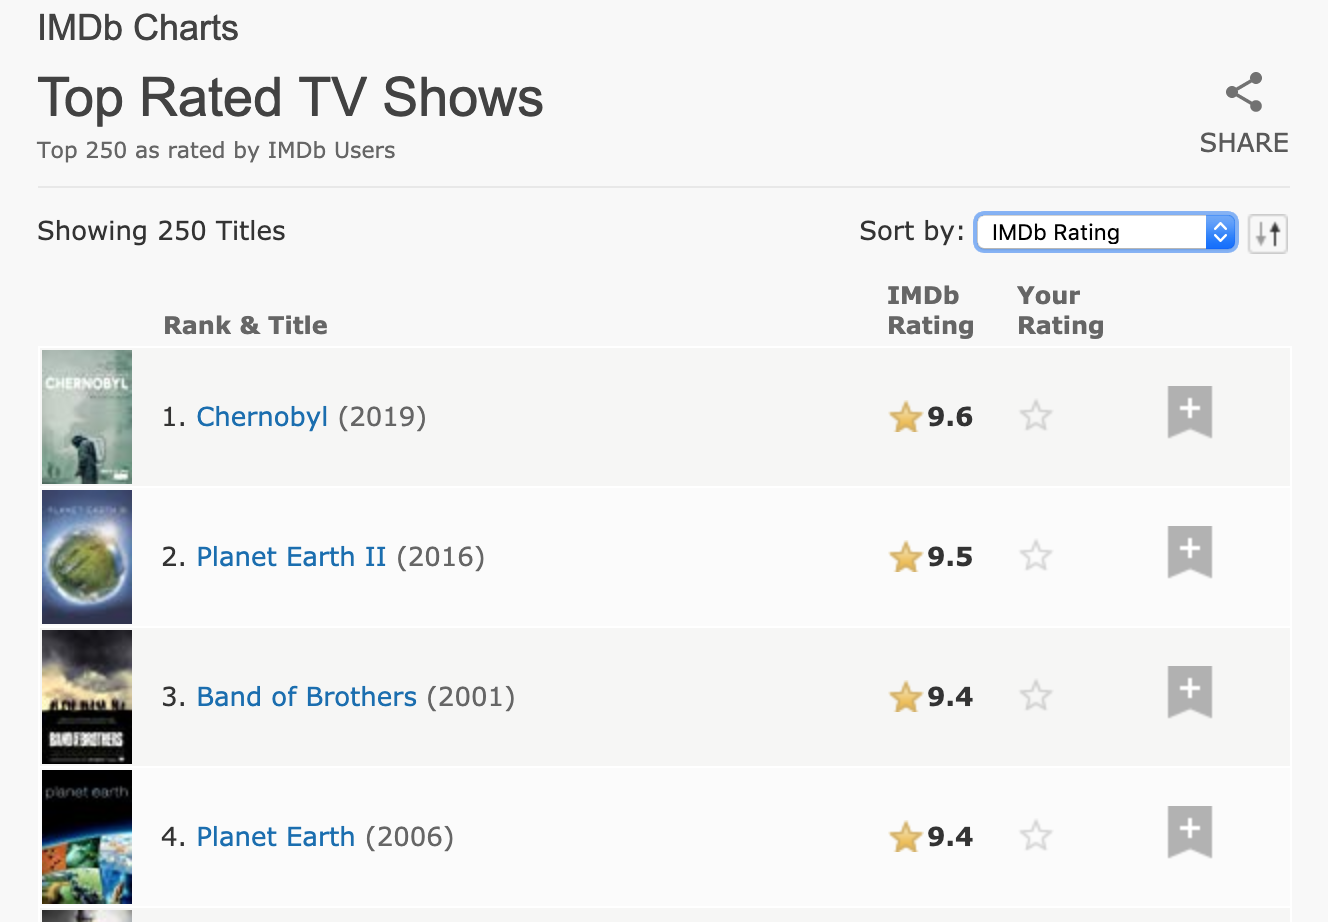Toggle ascending/descending sort order button
The height and width of the screenshot is (922, 1328).
(1268, 234)
